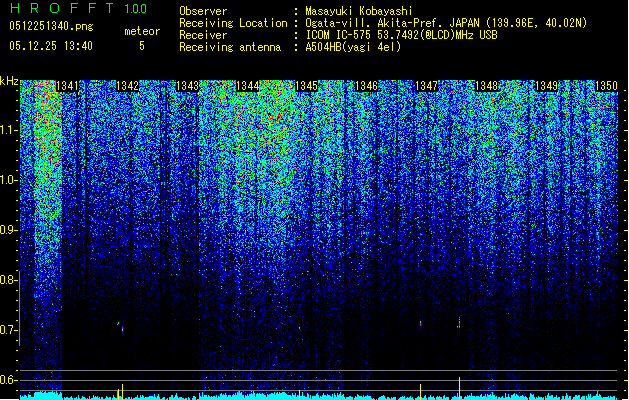Click the 1342 time marker

click(x=127, y=86)
